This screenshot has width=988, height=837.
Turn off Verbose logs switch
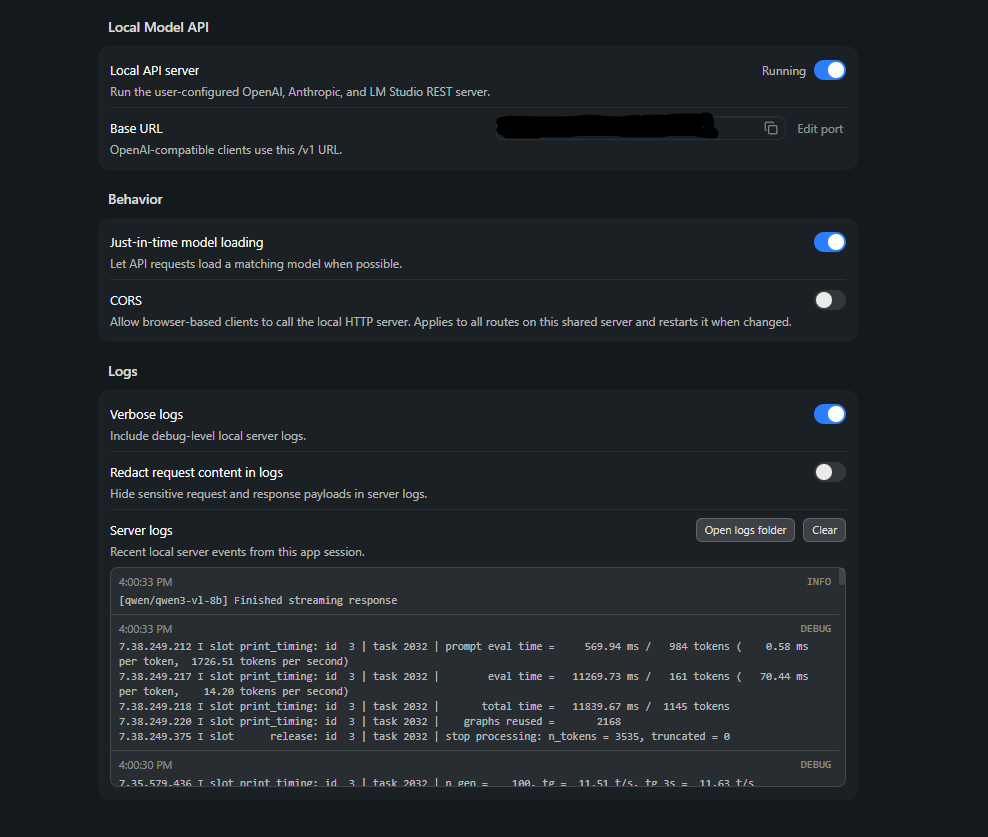click(x=829, y=414)
